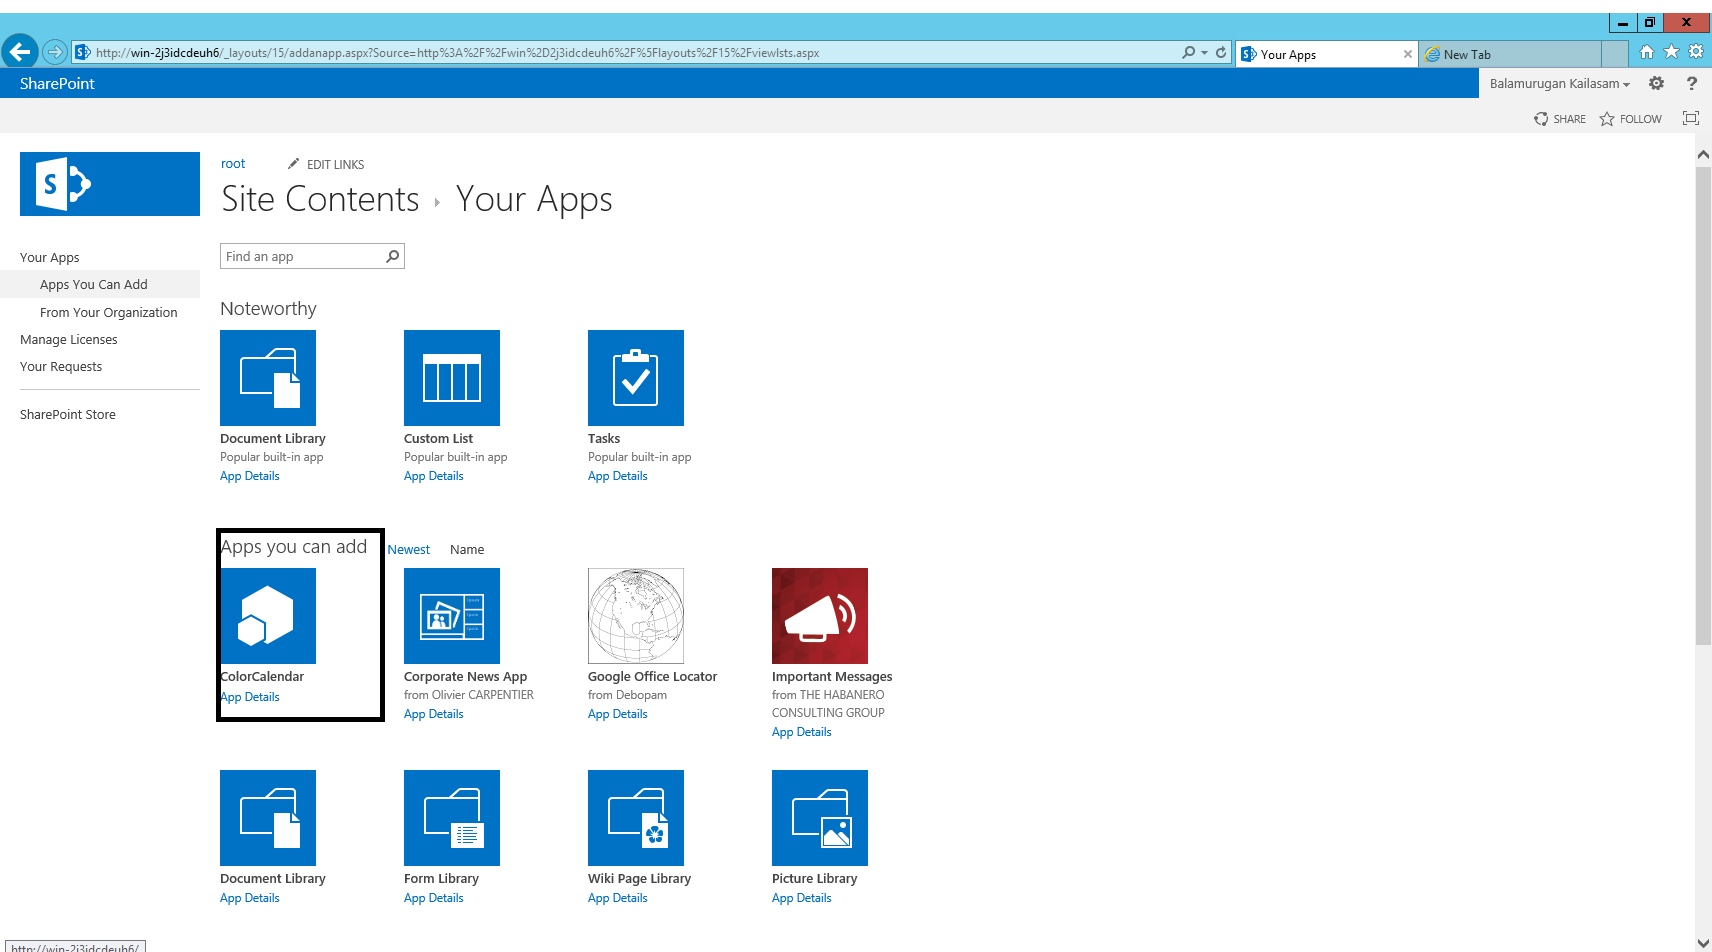
Task: Open the ColorCalendar app tile
Action: (268, 616)
